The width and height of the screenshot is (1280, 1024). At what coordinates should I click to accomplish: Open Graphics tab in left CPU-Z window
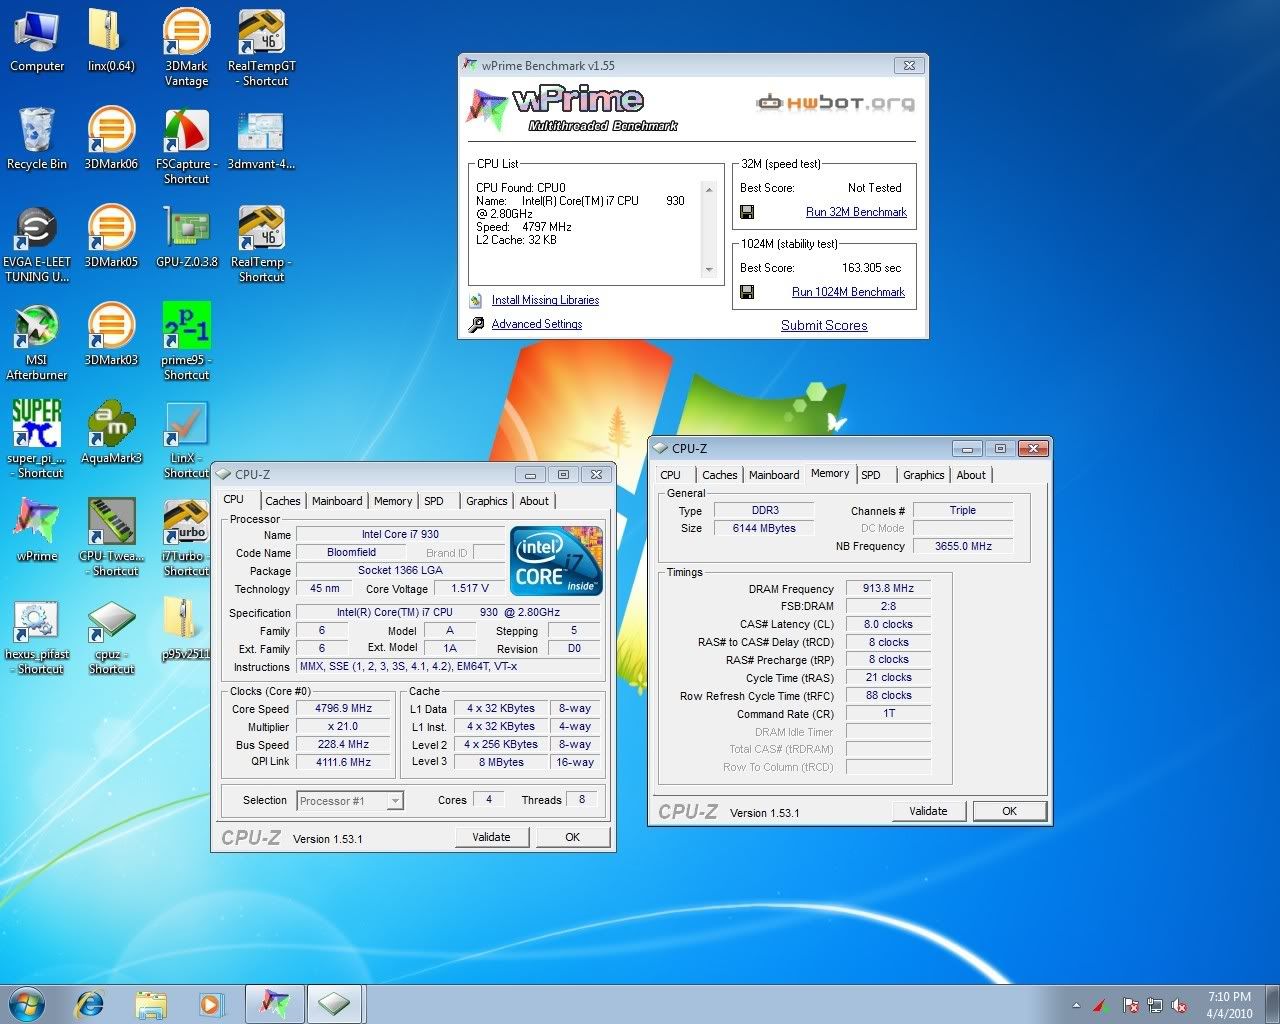[487, 501]
